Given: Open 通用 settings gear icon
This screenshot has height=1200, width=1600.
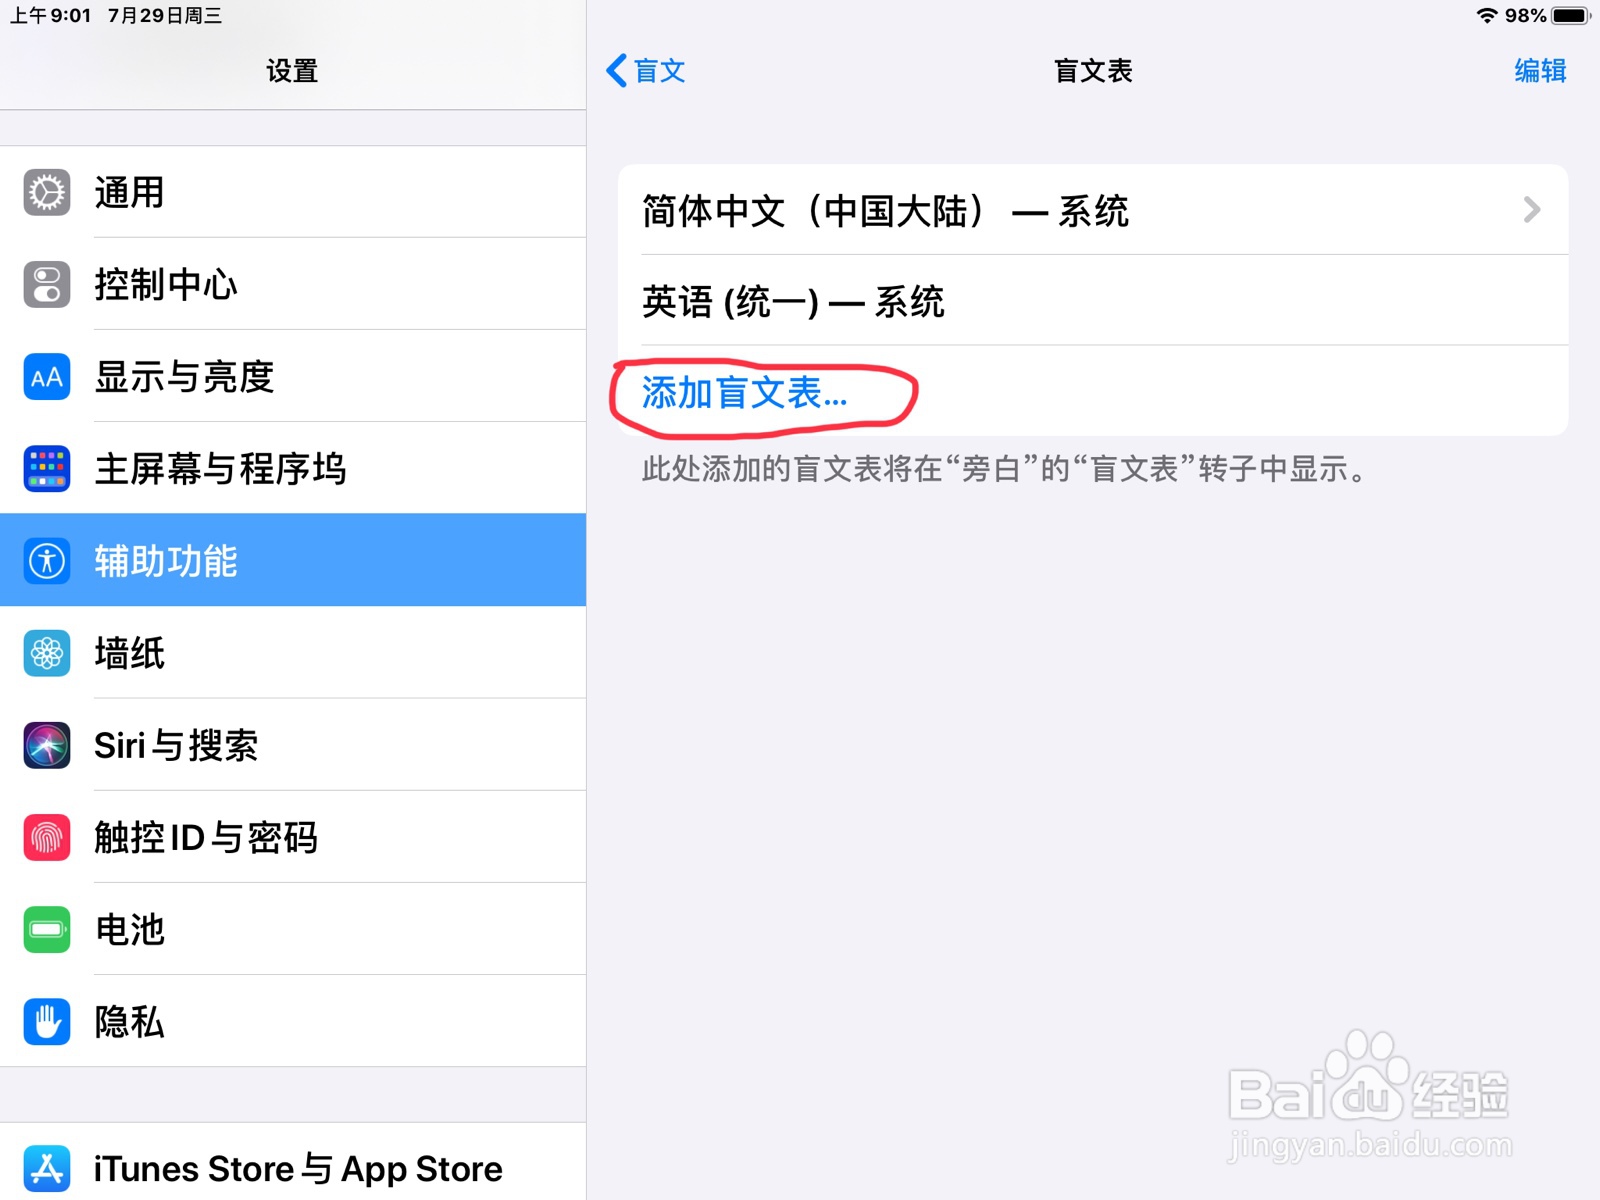Looking at the screenshot, I should [47, 193].
